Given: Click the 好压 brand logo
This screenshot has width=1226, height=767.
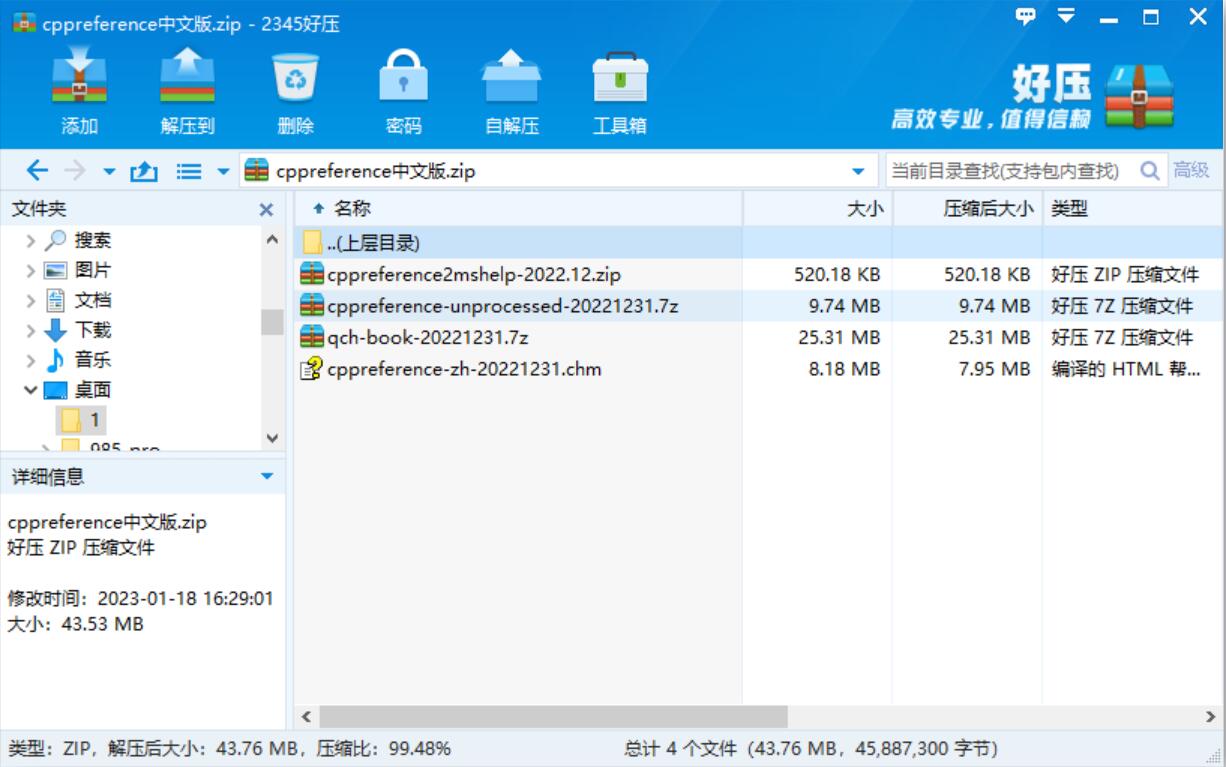Looking at the screenshot, I should 1034,97.
